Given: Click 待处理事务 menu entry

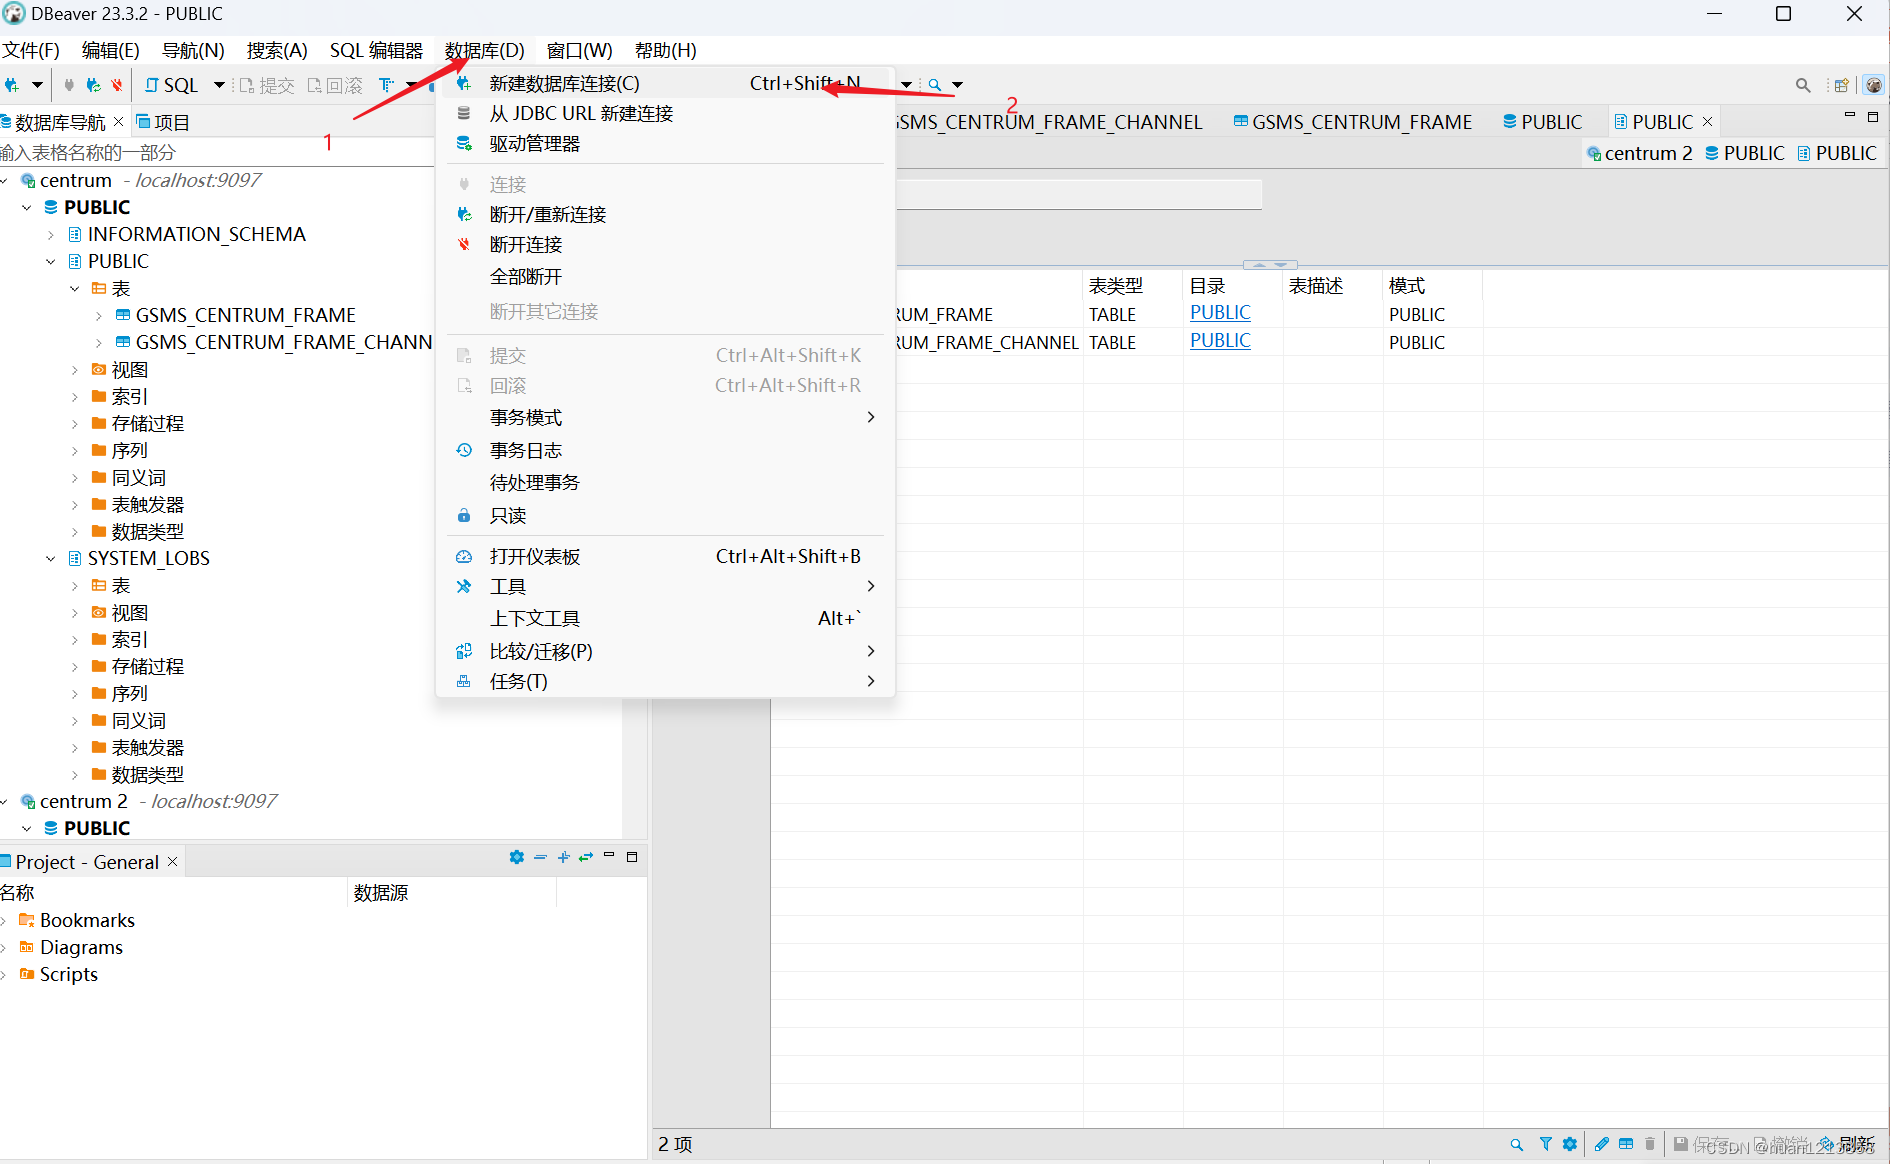Looking at the screenshot, I should (665, 483).
